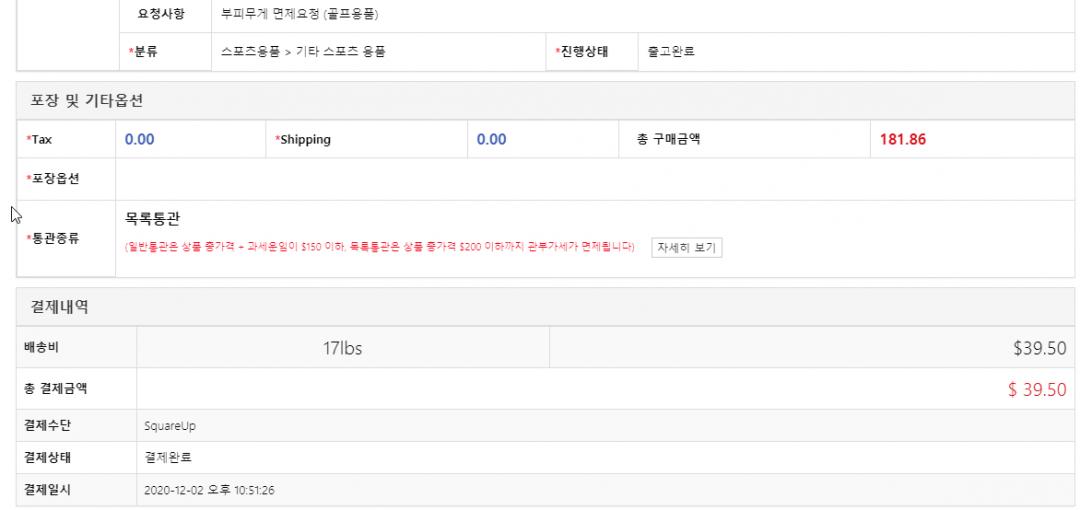Click the 통관종류 row label
This screenshot has width=1080, height=510.
point(56,237)
